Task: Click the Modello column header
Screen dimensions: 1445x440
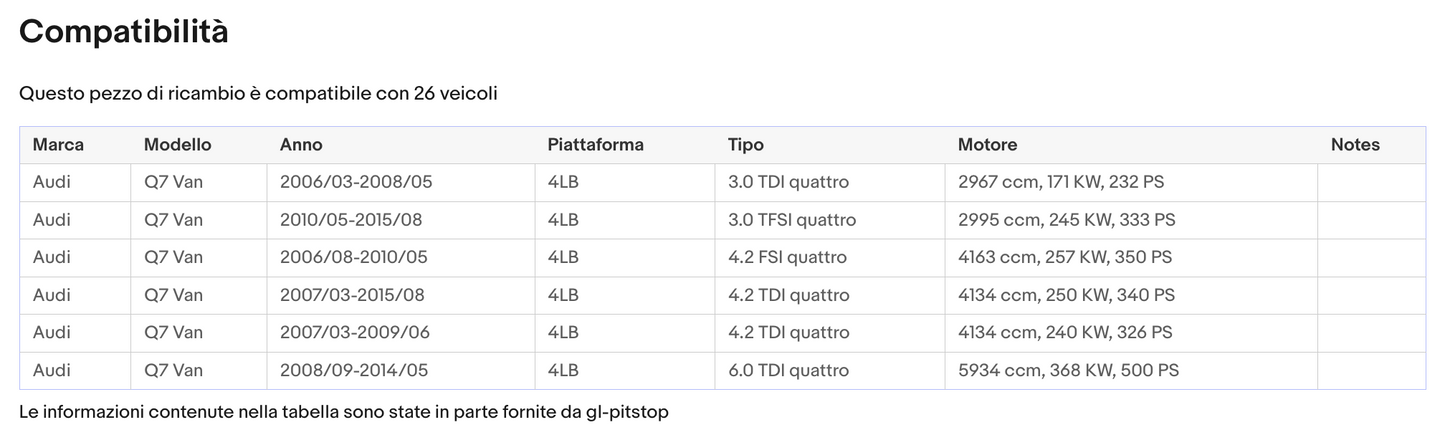Action: click(x=177, y=145)
